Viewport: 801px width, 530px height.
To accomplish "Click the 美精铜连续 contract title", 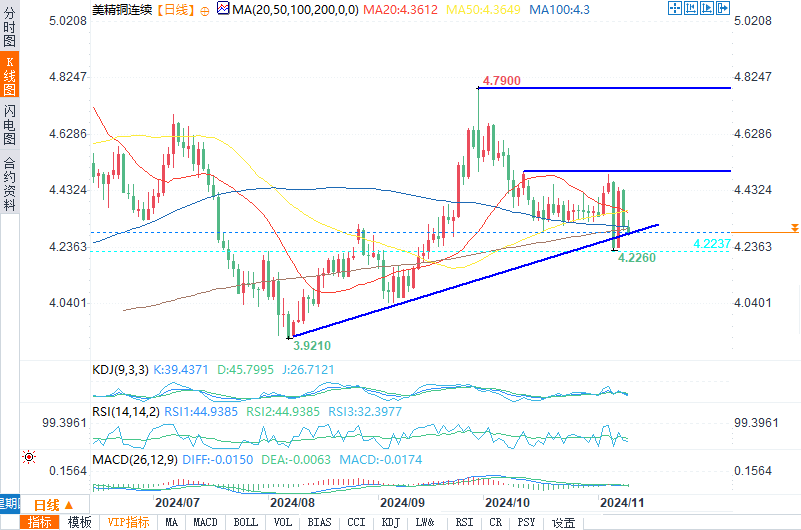I will [x=122, y=9].
